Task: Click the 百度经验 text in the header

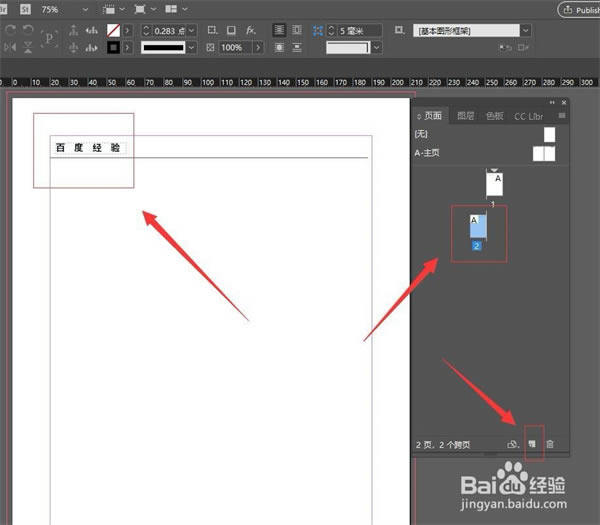Action: coord(88,148)
